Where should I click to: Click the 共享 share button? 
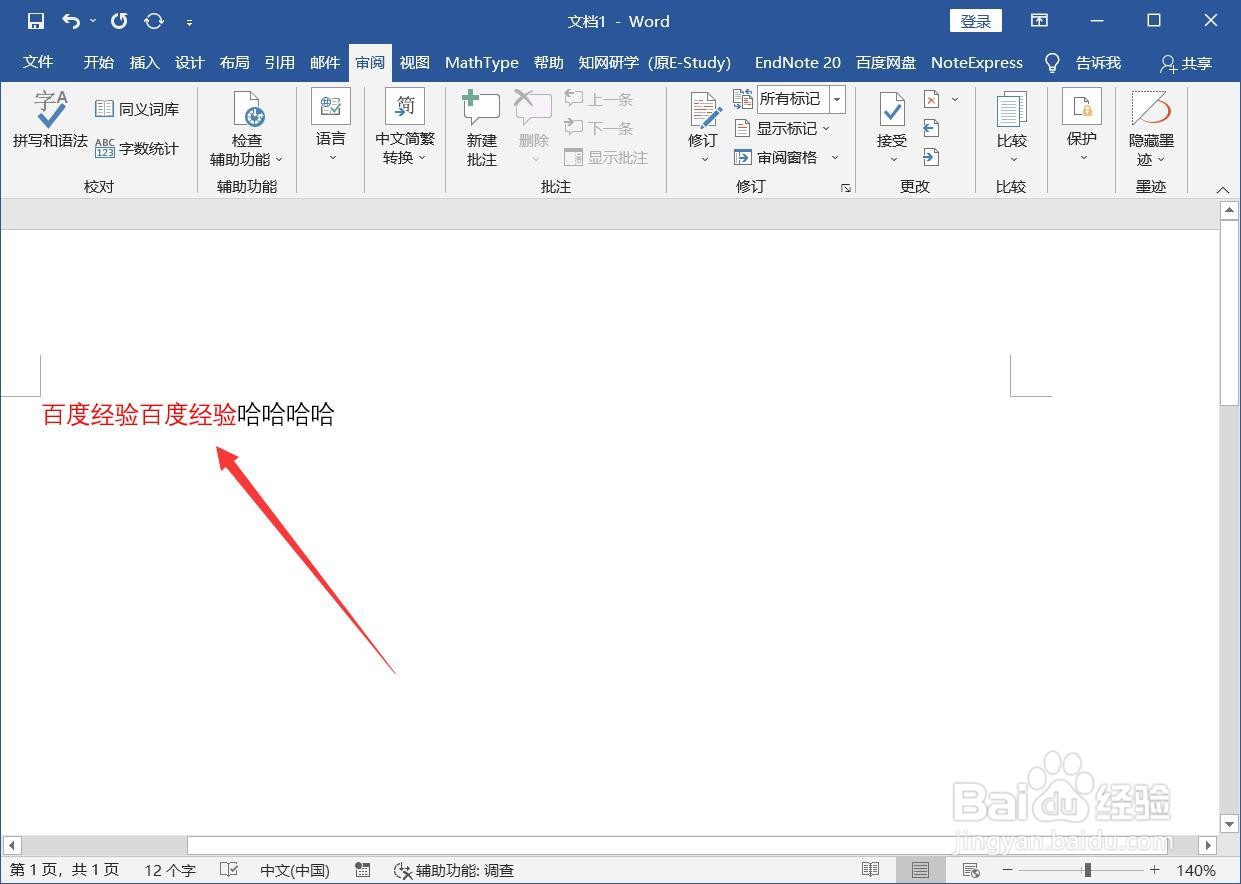1186,63
